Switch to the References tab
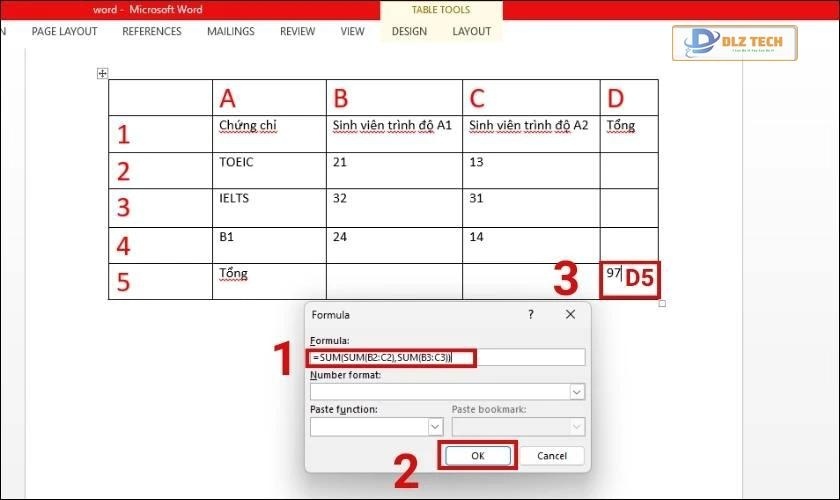This screenshot has height=500, width=840. click(152, 31)
